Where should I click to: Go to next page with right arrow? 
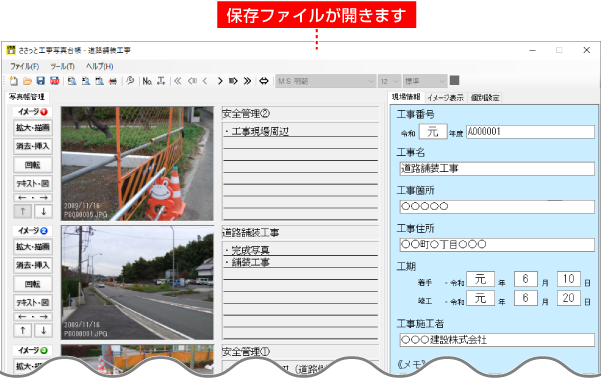point(220,81)
